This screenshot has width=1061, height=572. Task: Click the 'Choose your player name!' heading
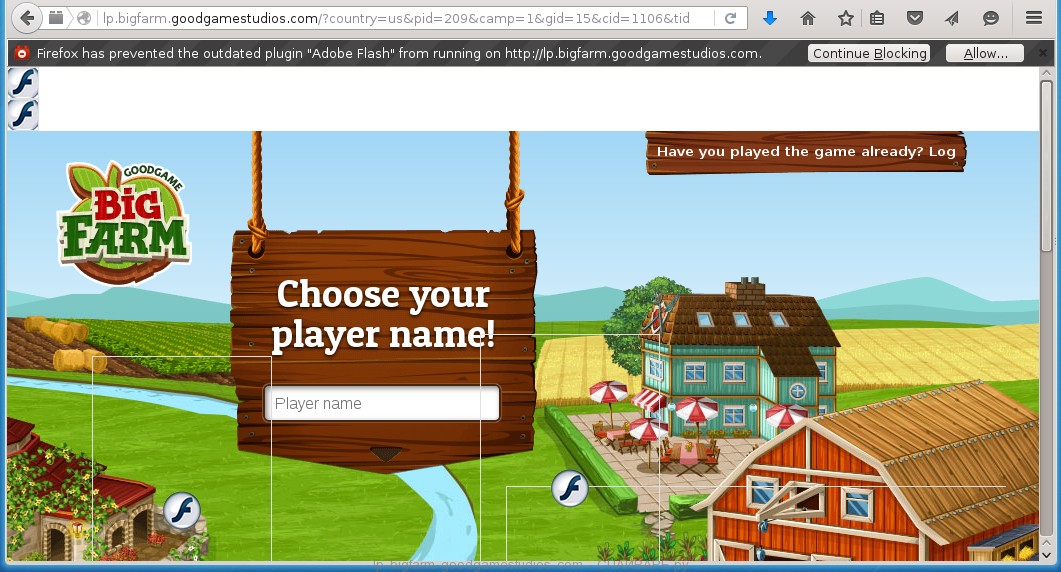[x=383, y=314]
